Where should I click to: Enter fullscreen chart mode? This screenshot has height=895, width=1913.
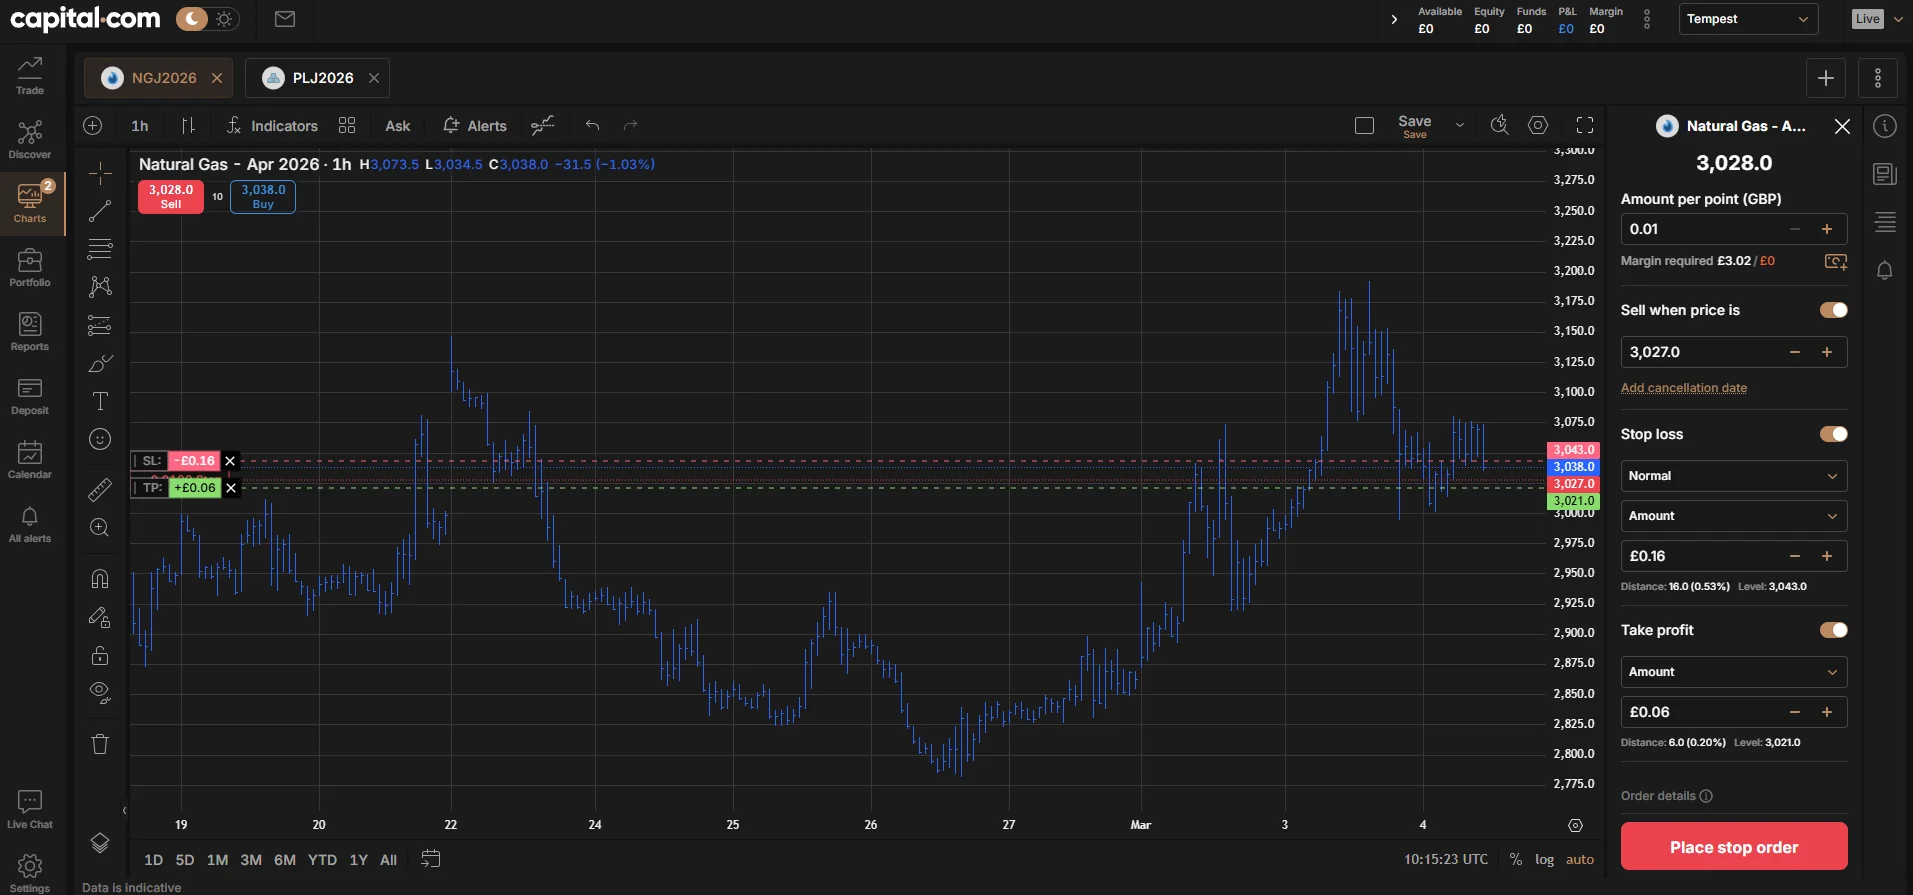[1585, 125]
